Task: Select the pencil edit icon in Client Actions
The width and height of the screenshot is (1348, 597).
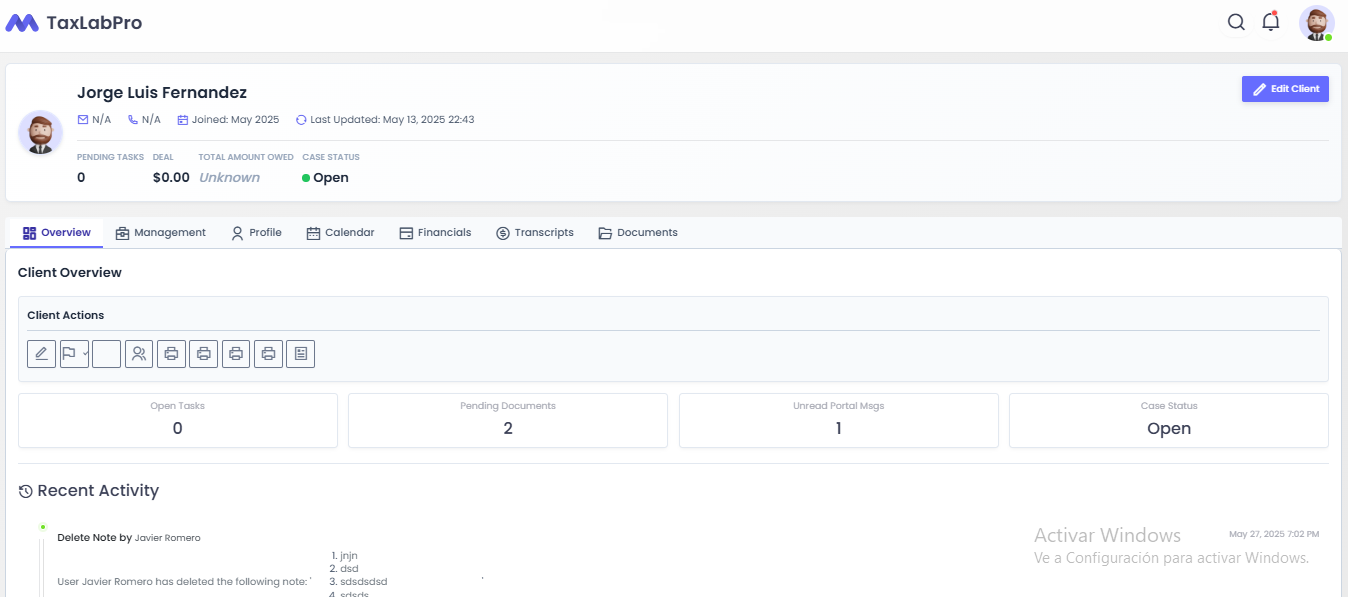Action: coord(41,353)
